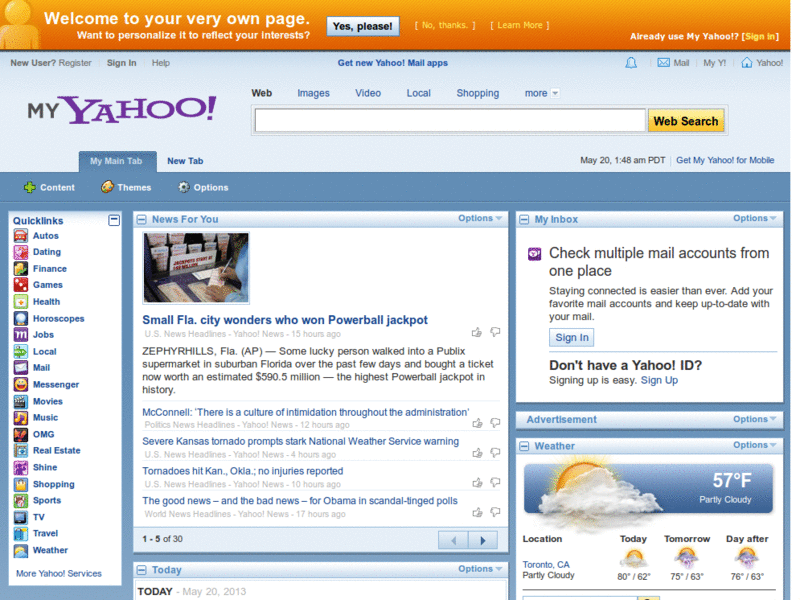
Task: Open My Inbox Options dropdown
Action: click(x=755, y=218)
